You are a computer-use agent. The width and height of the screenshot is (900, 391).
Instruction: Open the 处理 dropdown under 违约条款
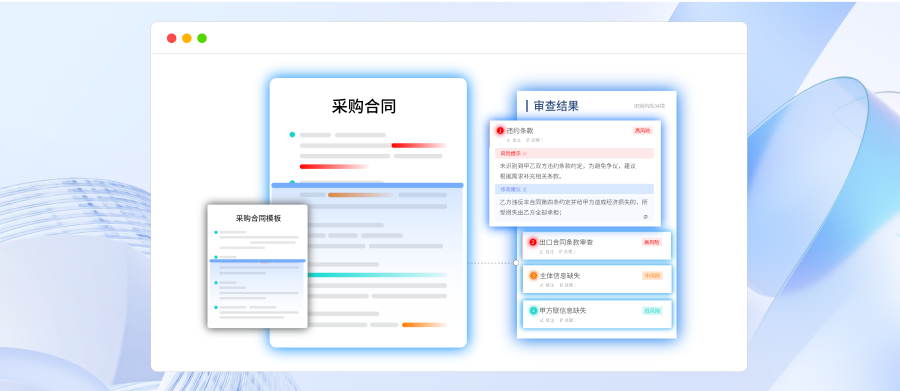534,140
